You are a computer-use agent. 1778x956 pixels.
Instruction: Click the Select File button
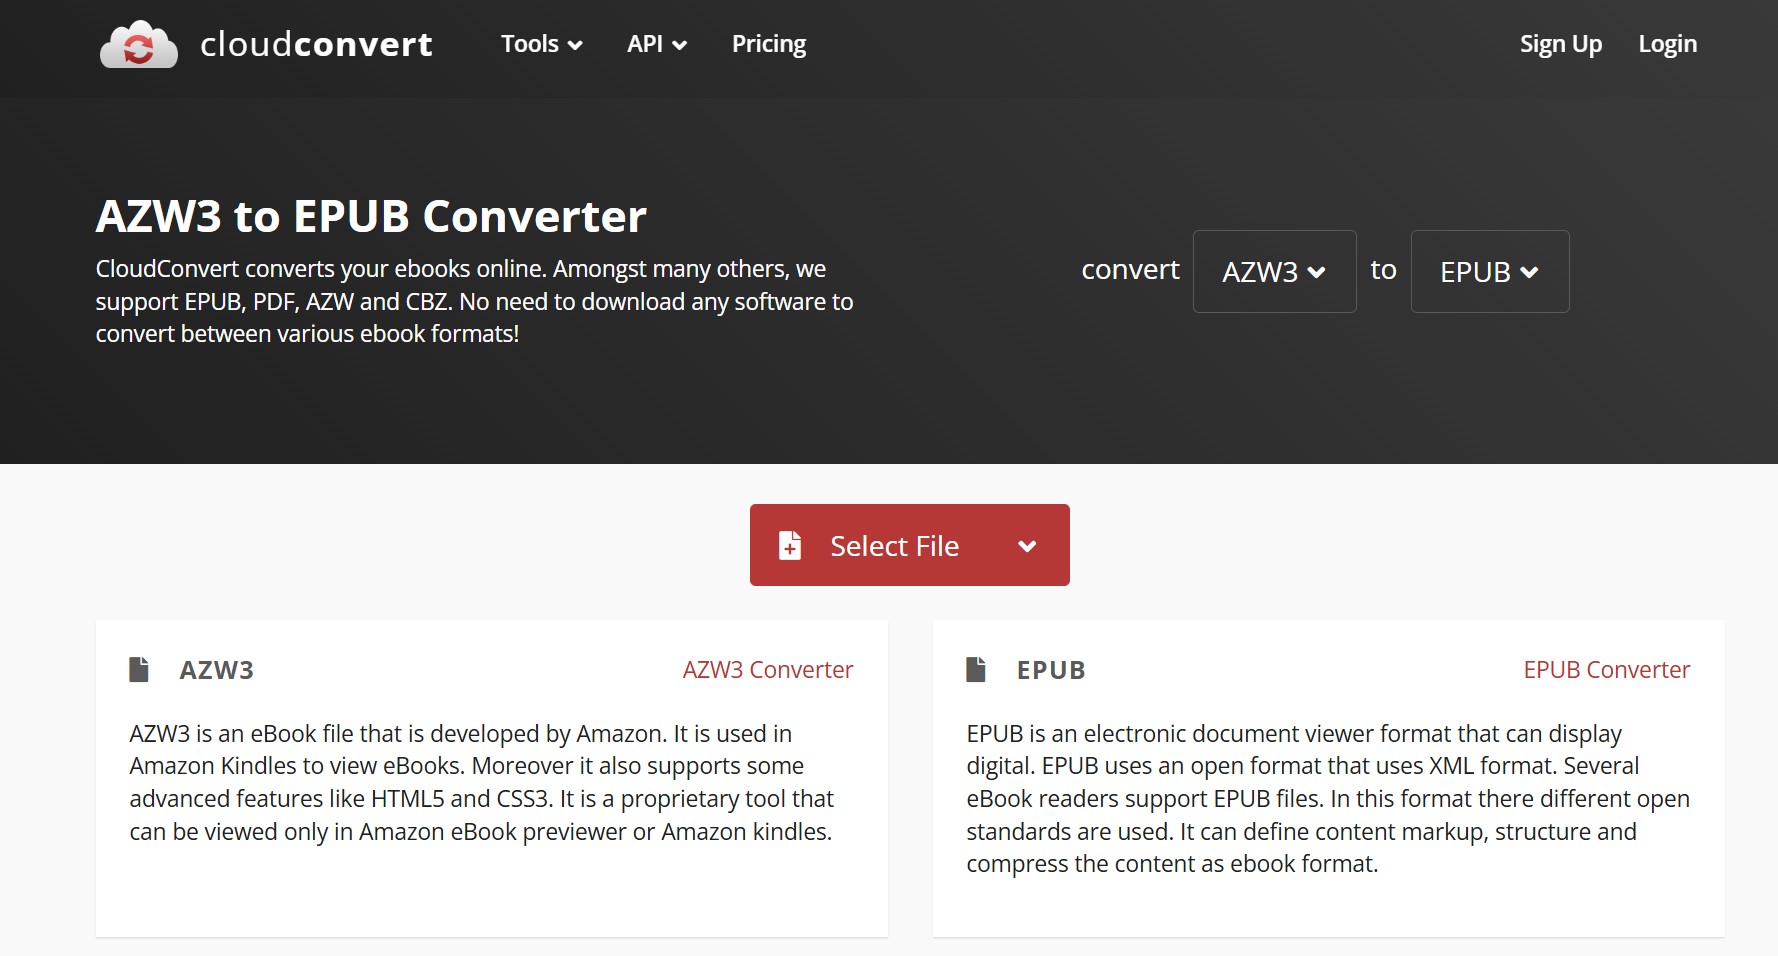pos(893,546)
